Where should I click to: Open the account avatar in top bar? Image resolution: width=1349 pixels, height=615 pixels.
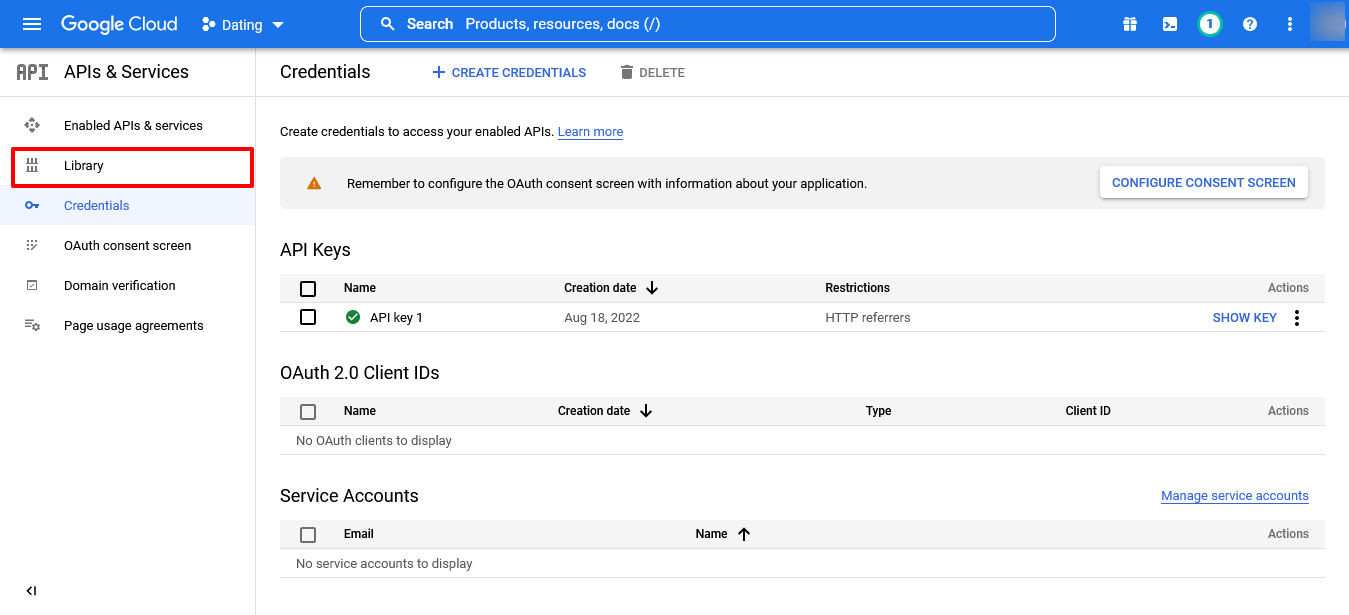point(1329,24)
